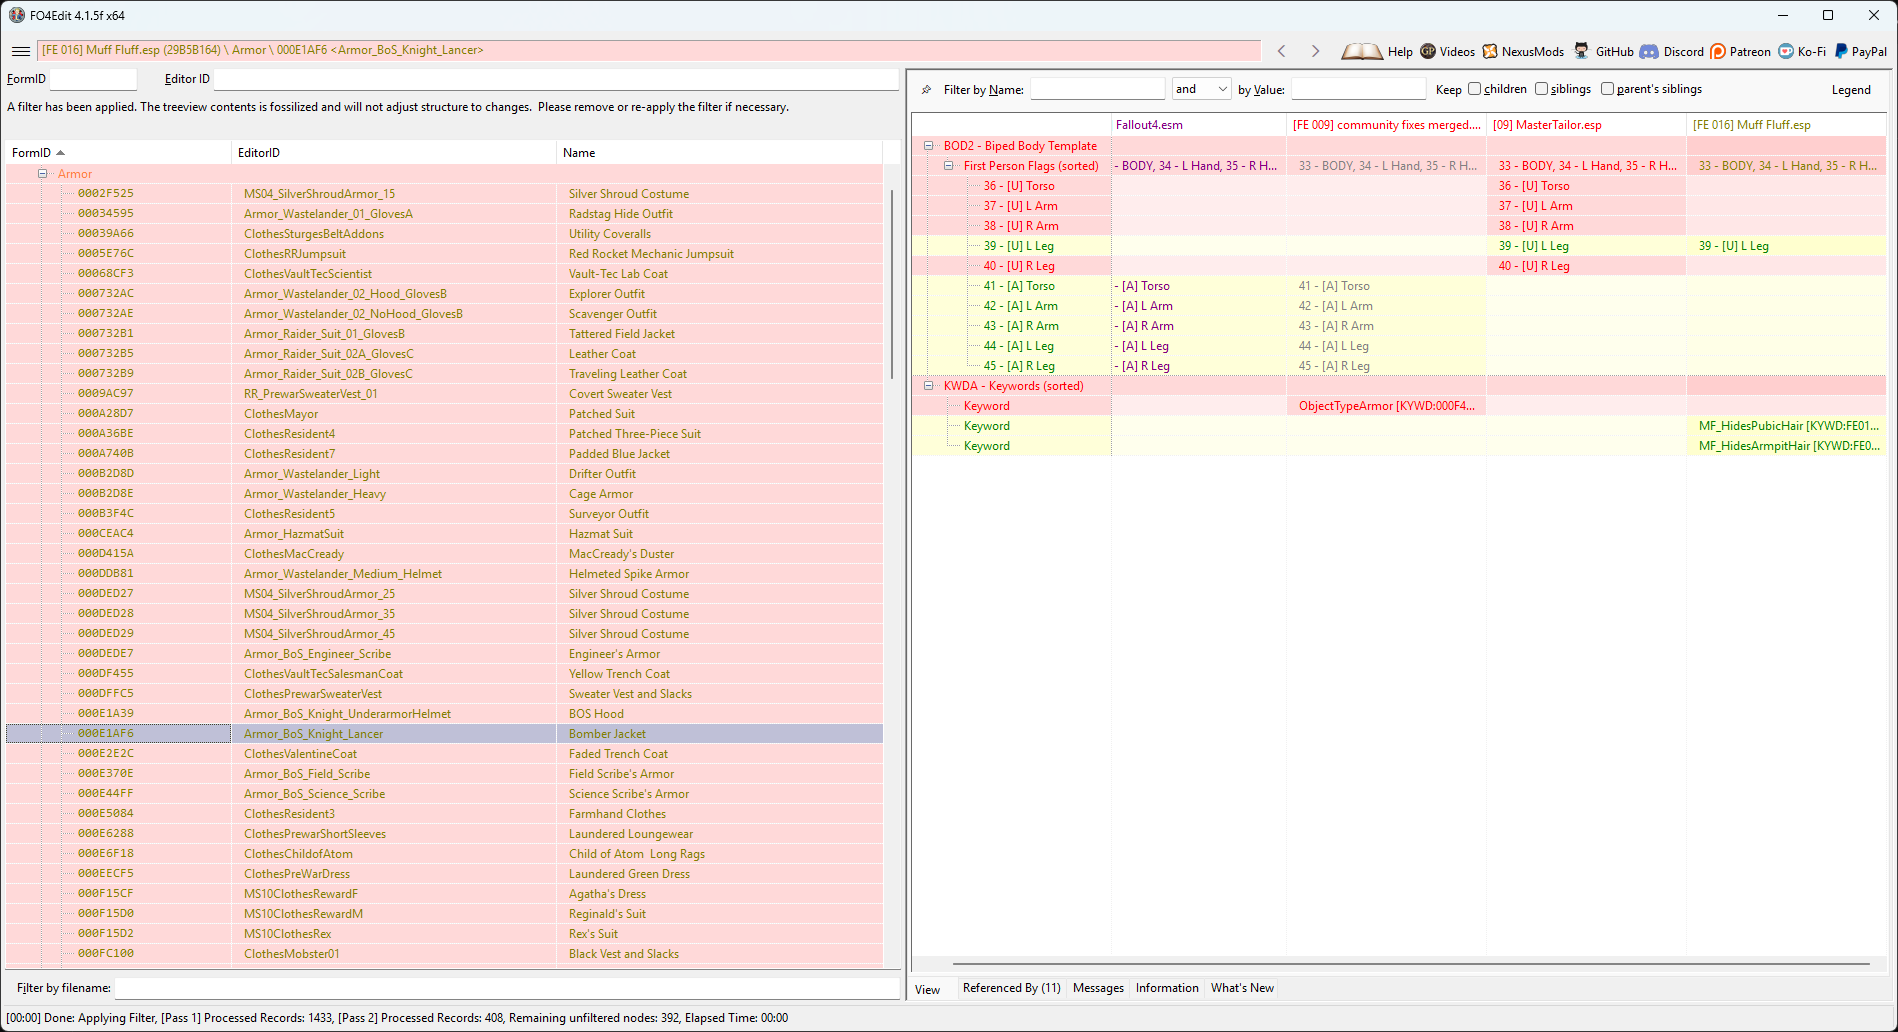
Task: Select the ClothesVaultTecScientist row
Action: click(444, 274)
